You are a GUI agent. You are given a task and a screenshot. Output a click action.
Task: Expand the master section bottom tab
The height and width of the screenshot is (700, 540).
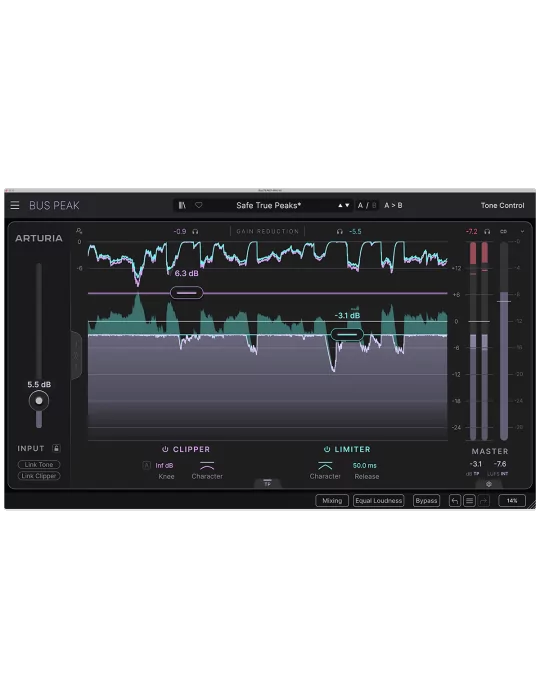tap(489, 484)
